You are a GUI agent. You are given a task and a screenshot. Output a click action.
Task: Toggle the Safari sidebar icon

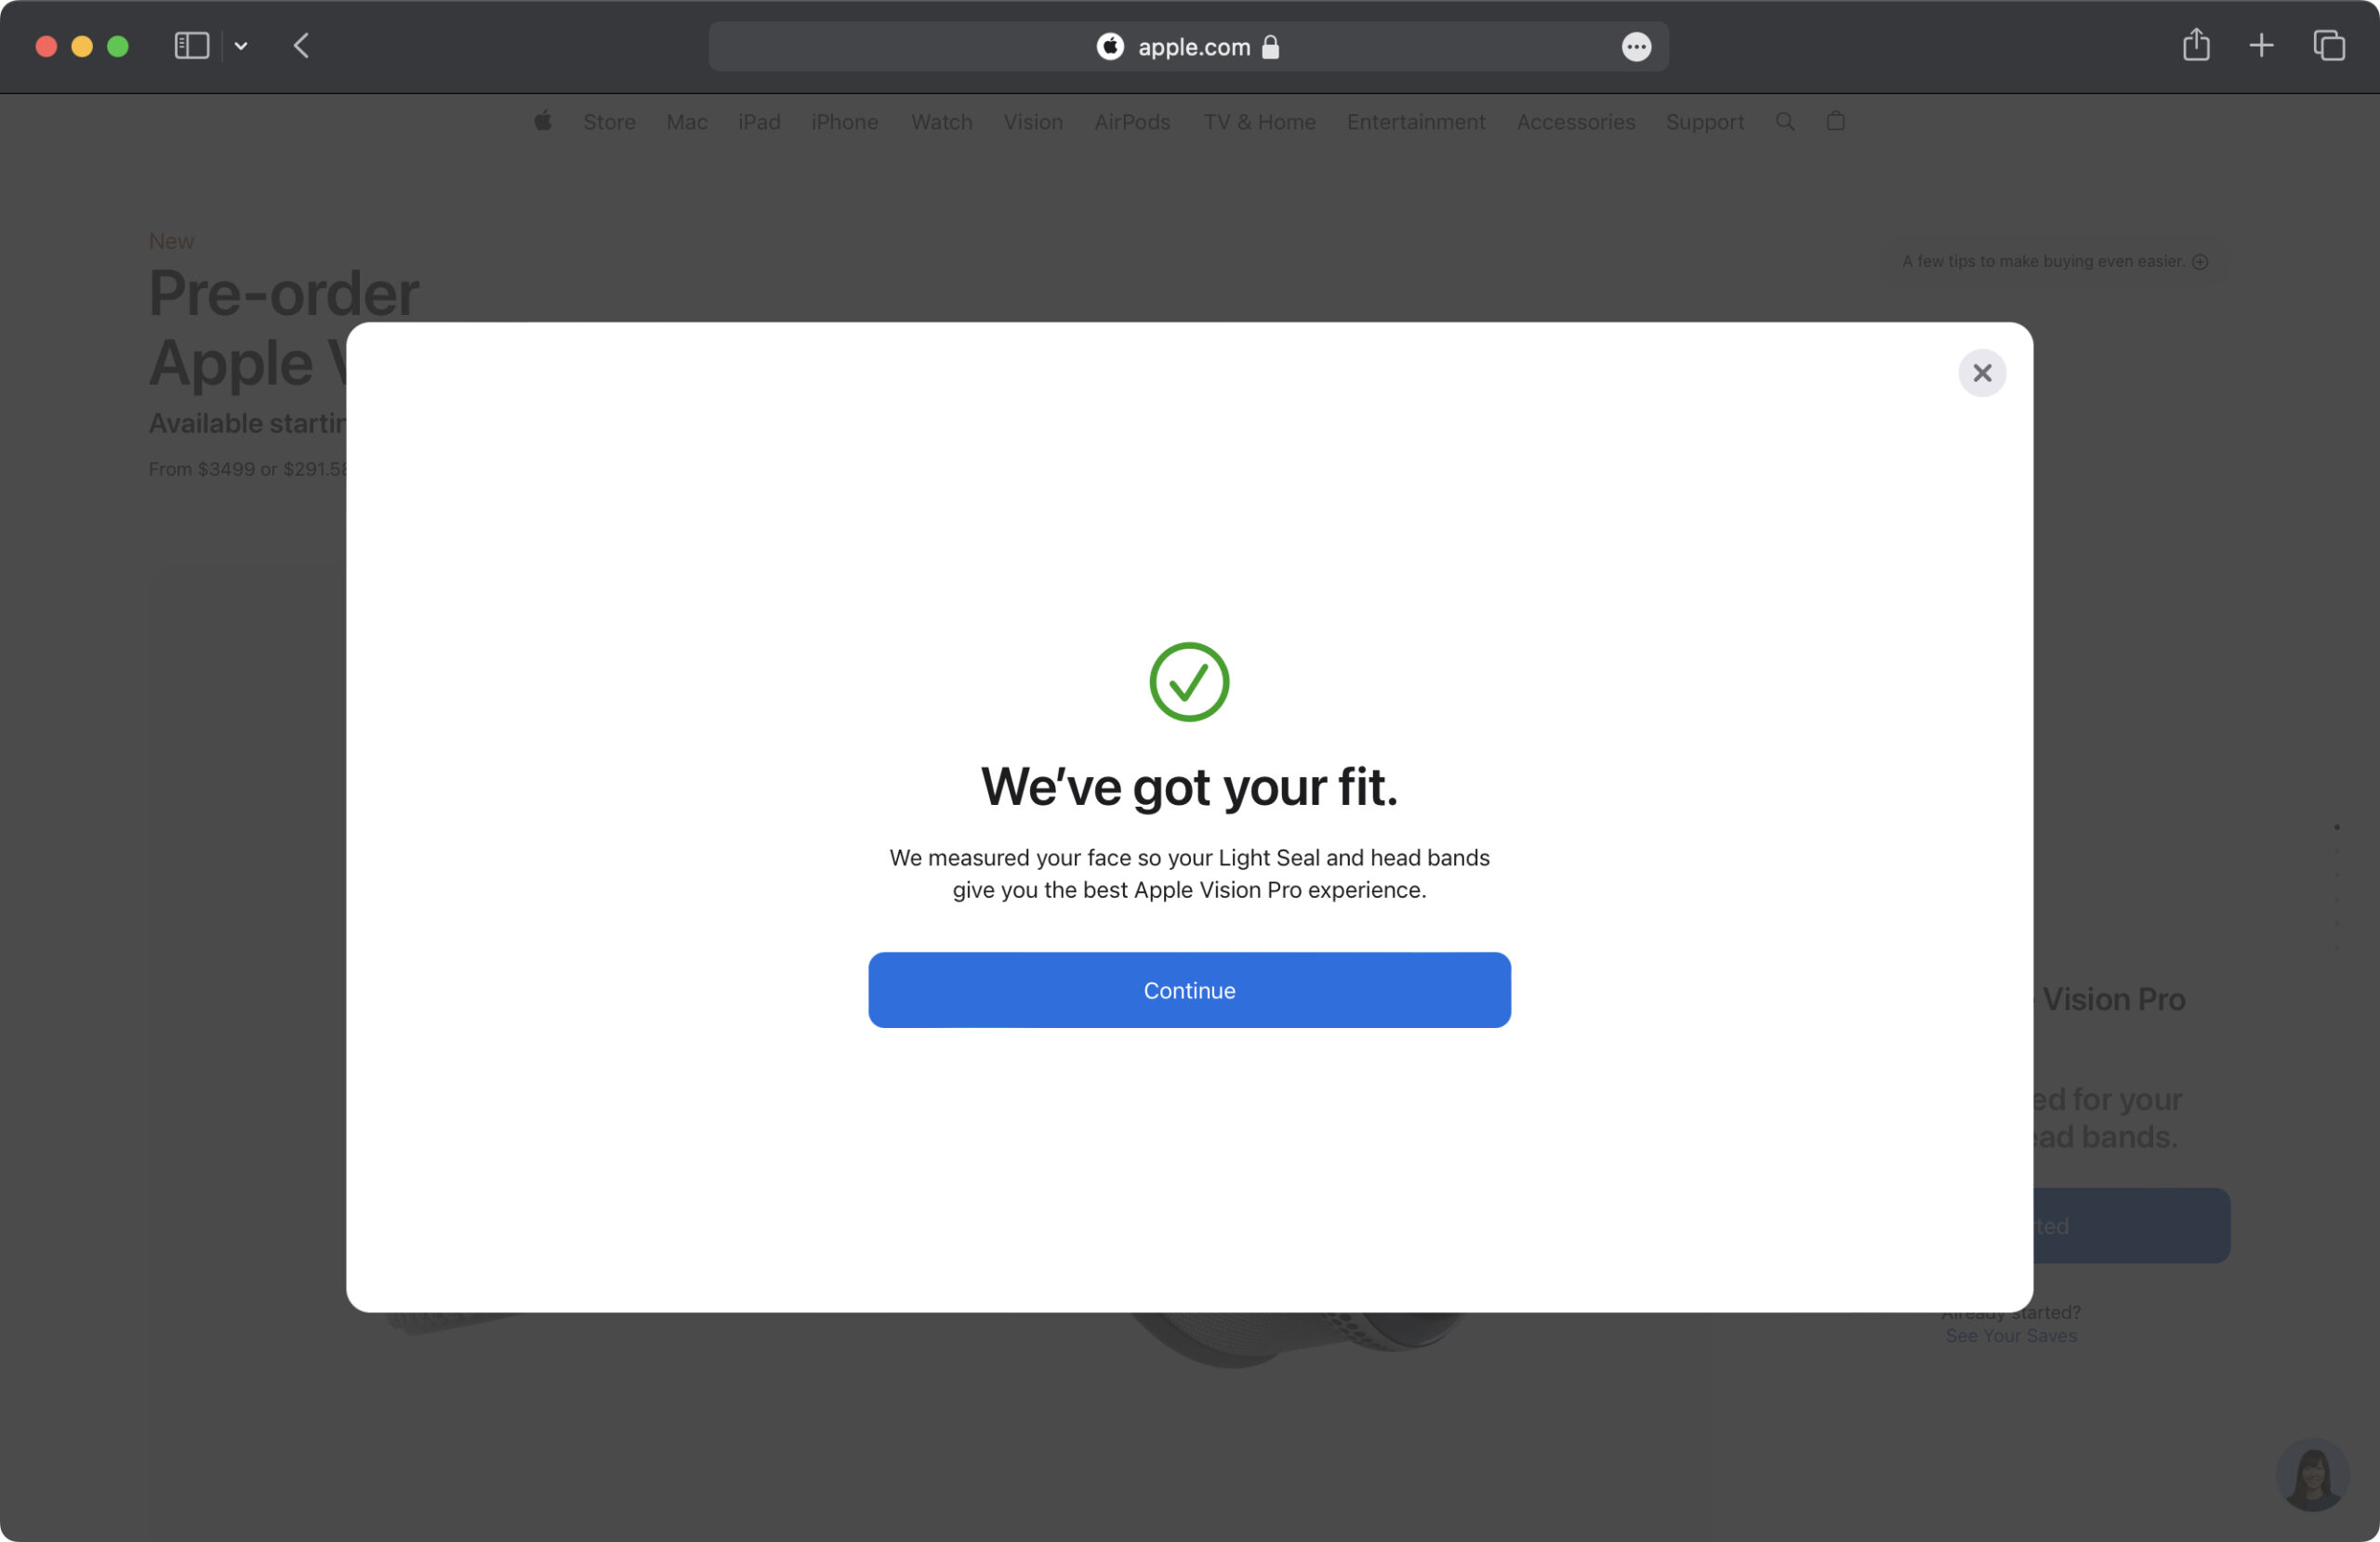pyautogui.click(x=192, y=46)
